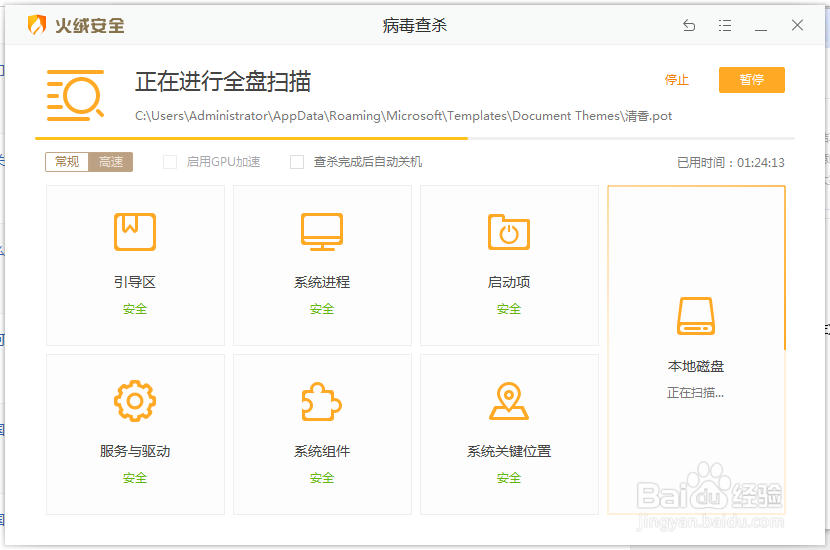Click the 系统进程 label text
This screenshot has height=550, width=830.
pos(322,282)
